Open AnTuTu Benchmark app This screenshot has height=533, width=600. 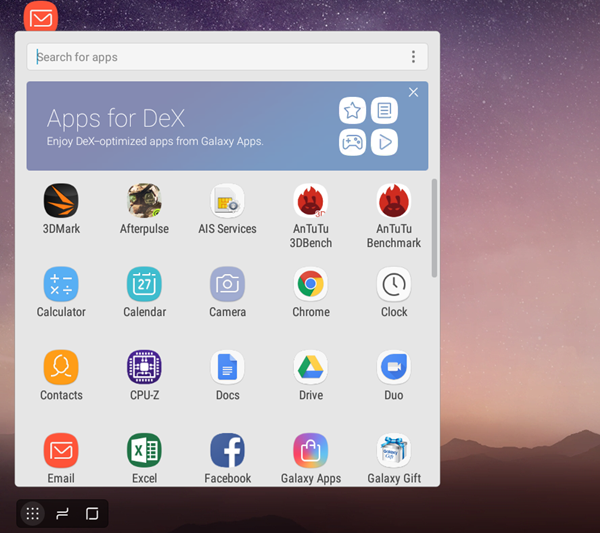(x=394, y=200)
